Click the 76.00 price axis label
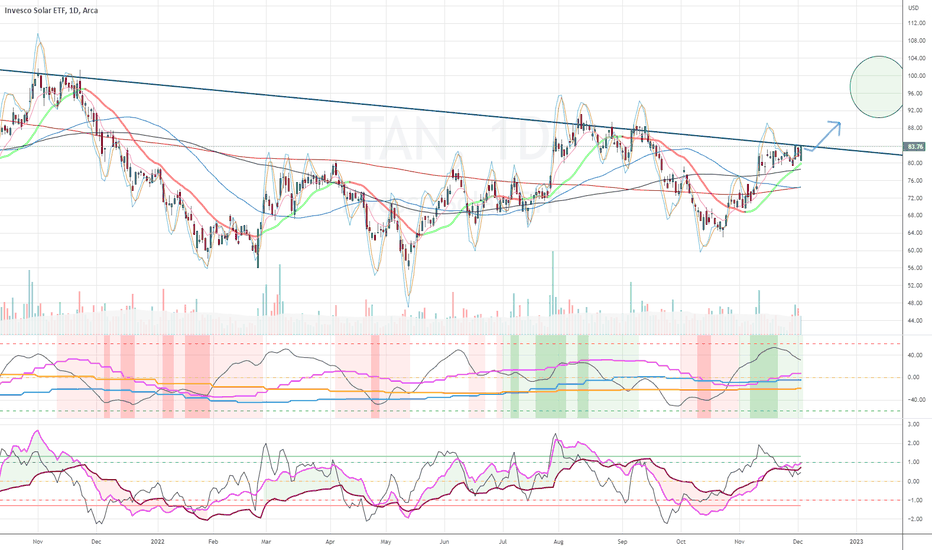932x550 pixels. (x=915, y=181)
